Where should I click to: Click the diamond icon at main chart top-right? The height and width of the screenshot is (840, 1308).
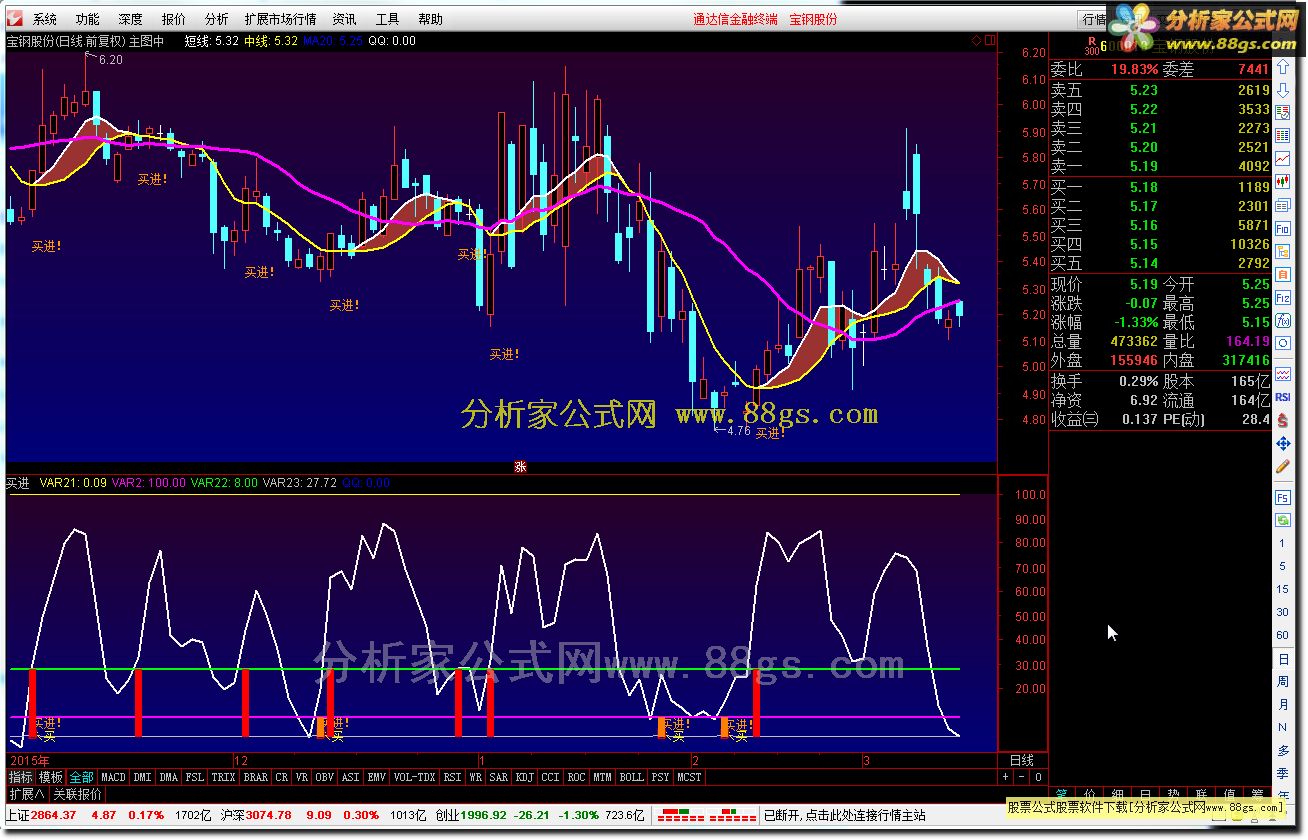(977, 40)
